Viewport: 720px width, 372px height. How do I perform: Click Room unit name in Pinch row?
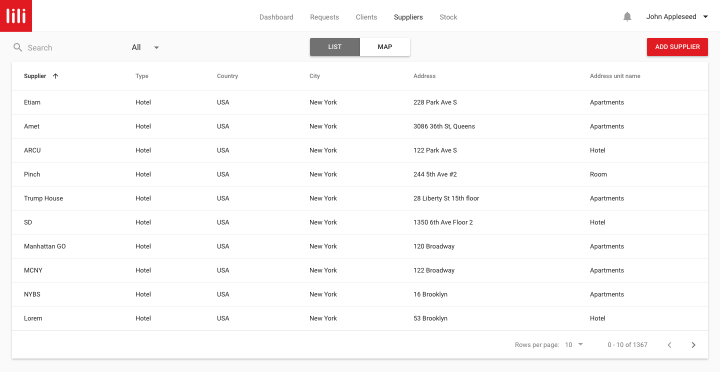point(598,175)
